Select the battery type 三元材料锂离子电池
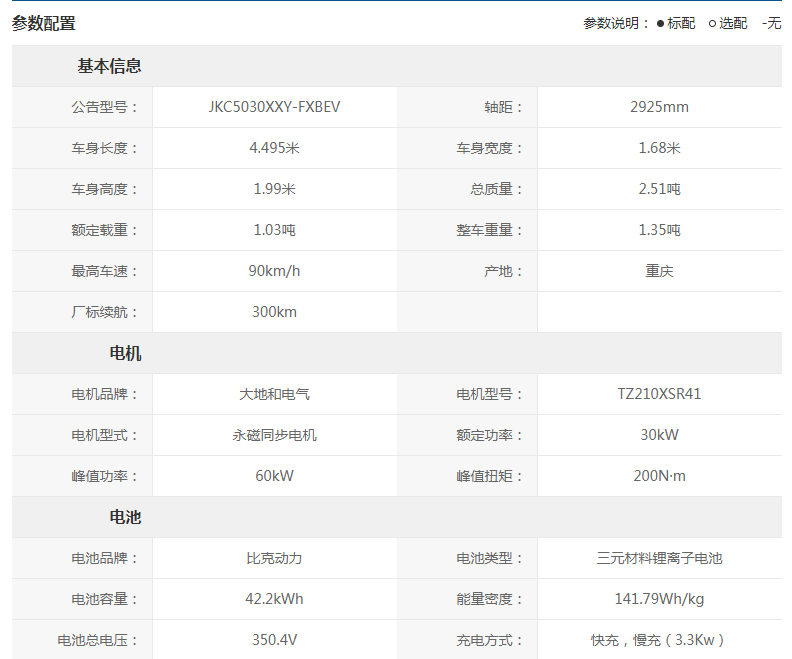The width and height of the screenshot is (792, 659). click(x=659, y=558)
